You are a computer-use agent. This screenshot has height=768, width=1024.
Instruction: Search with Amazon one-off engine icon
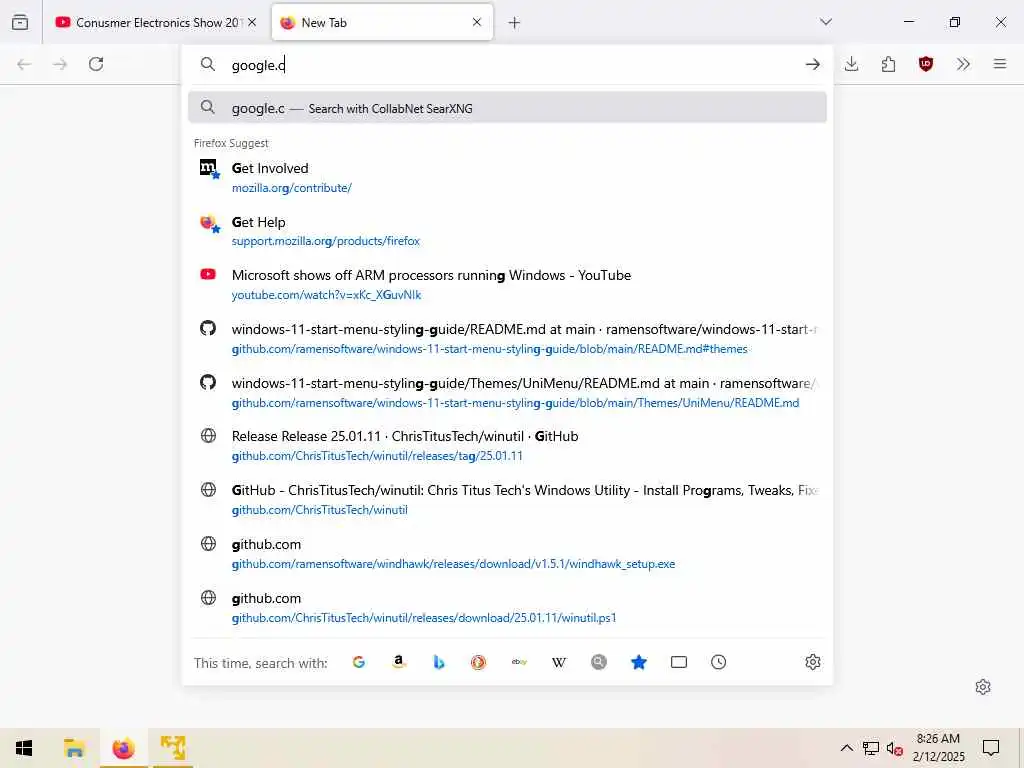(399, 662)
